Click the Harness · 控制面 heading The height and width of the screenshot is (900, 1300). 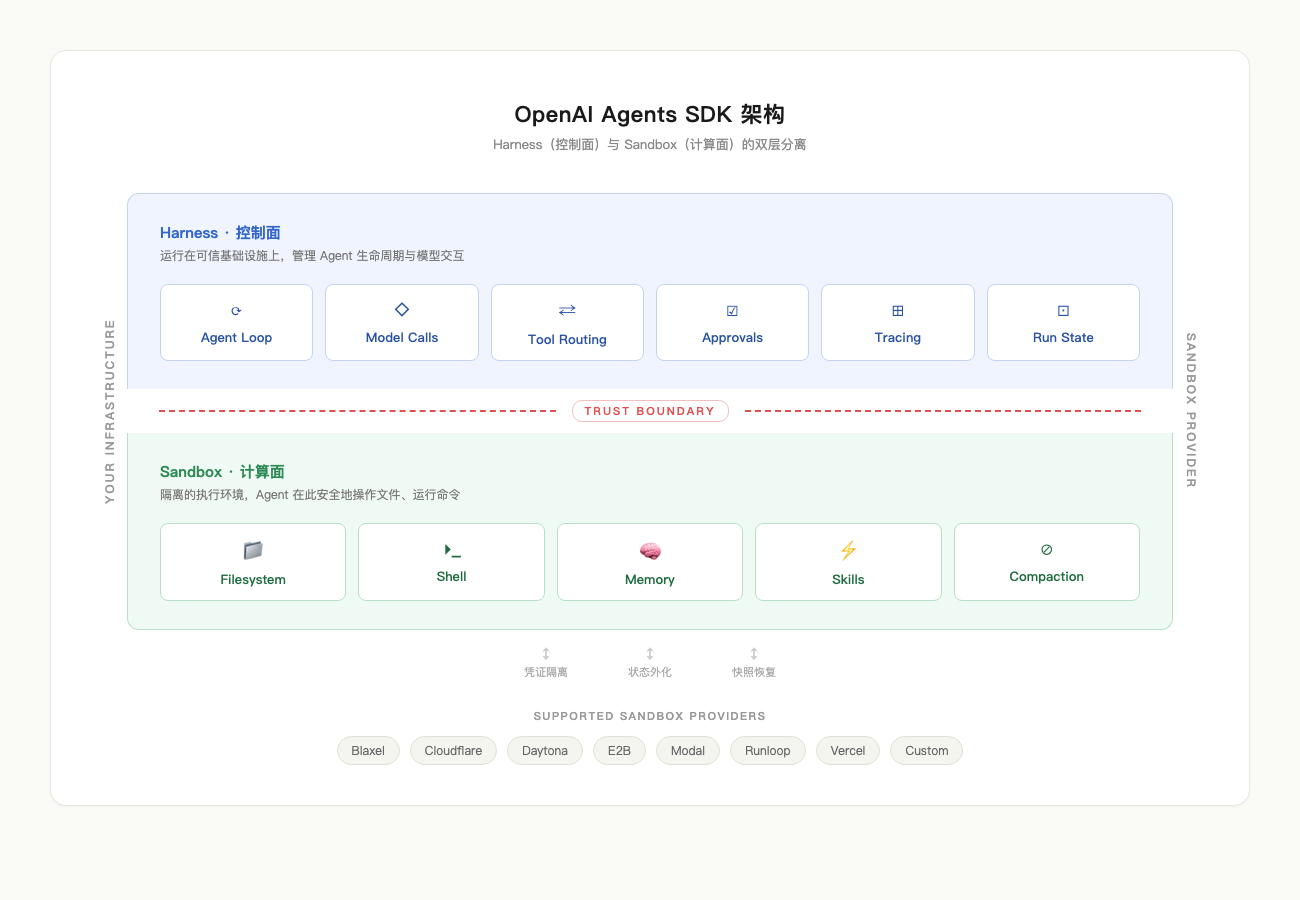click(x=220, y=233)
